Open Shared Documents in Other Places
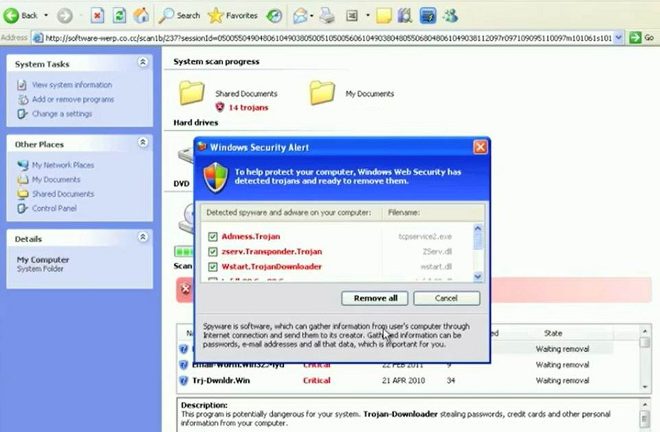Image resolution: width=660 pixels, height=432 pixels. (x=63, y=194)
